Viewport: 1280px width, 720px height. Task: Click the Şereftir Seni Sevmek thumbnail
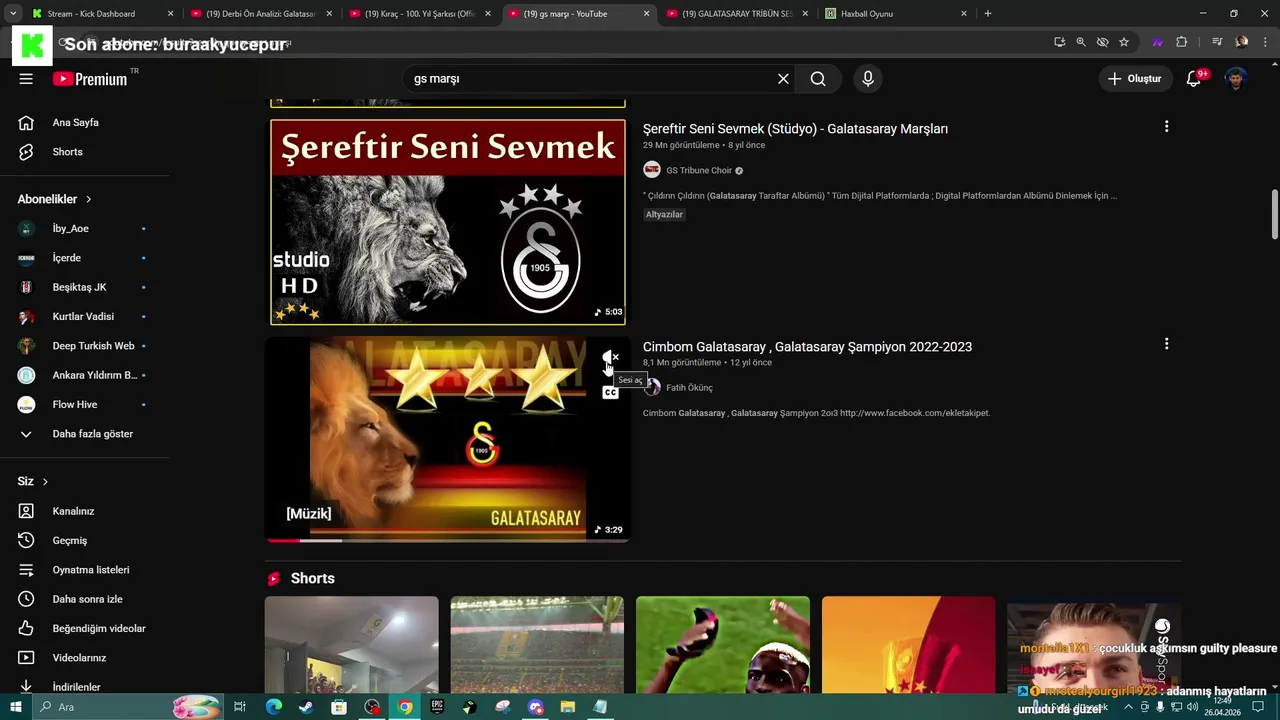[448, 222]
